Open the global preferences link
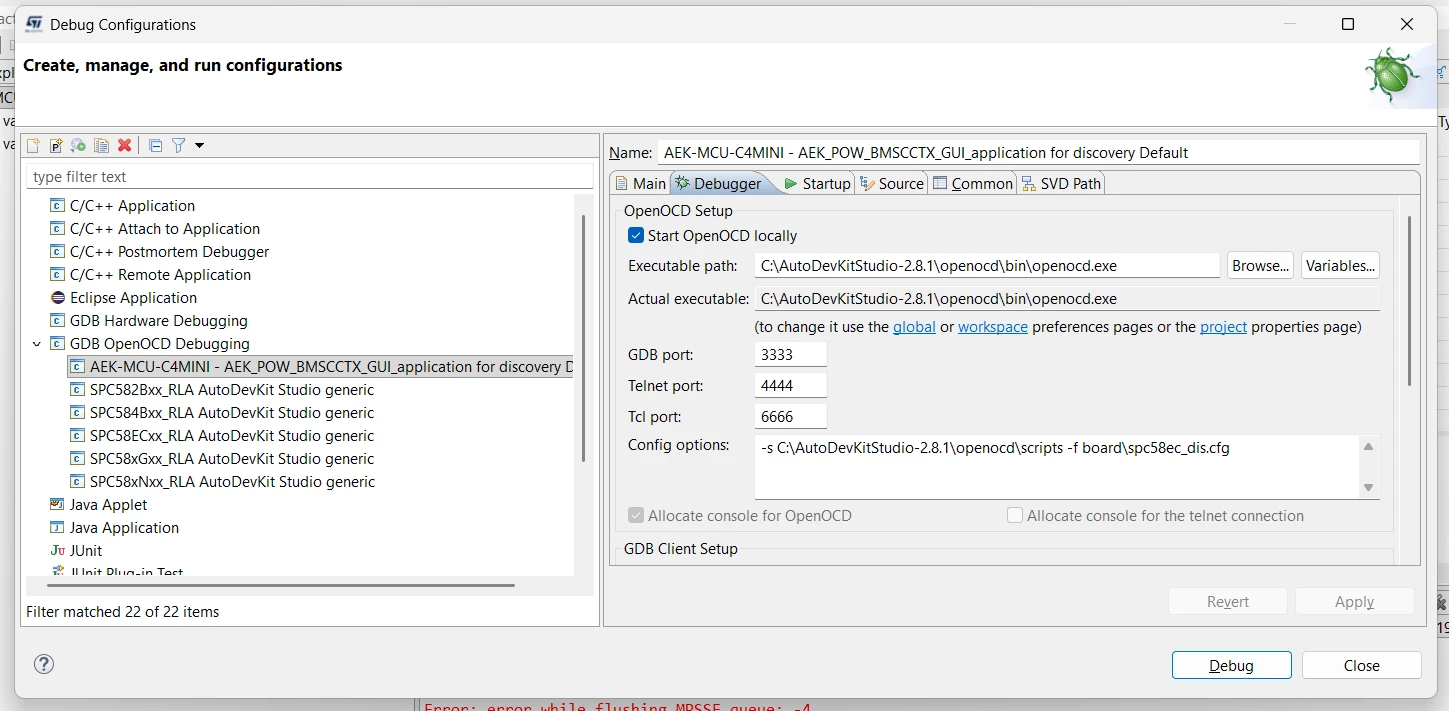The image size is (1449, 711). coord(914,327)
